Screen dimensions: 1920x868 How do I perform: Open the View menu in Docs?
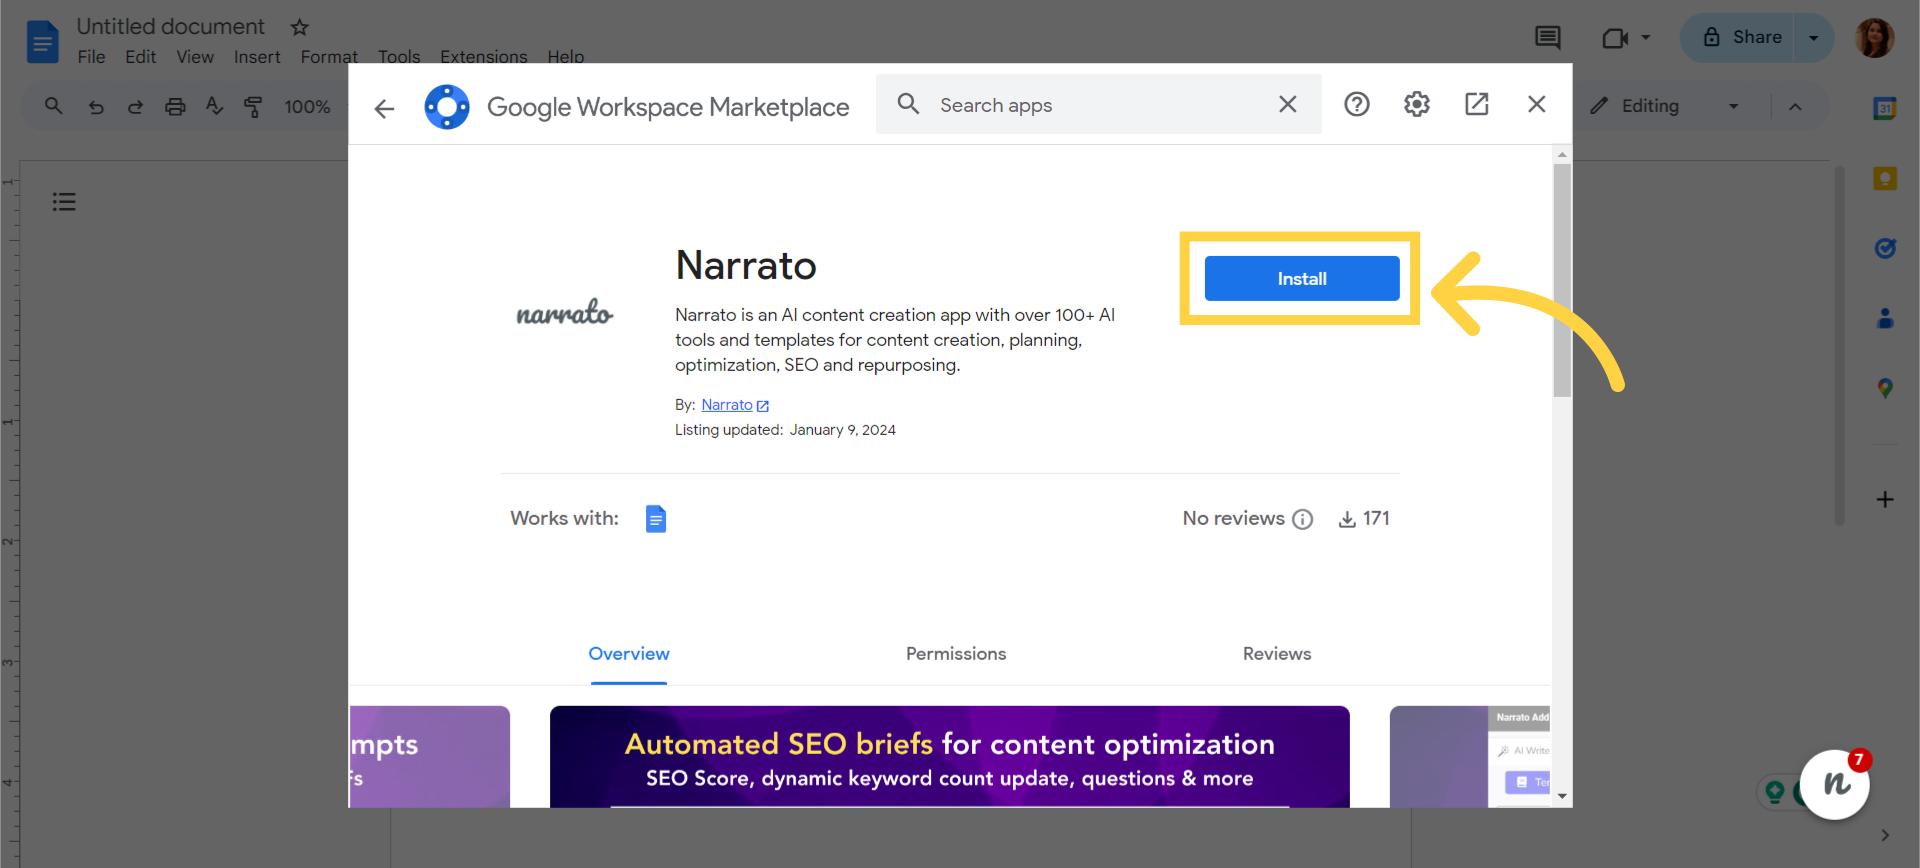click(195, 57)
